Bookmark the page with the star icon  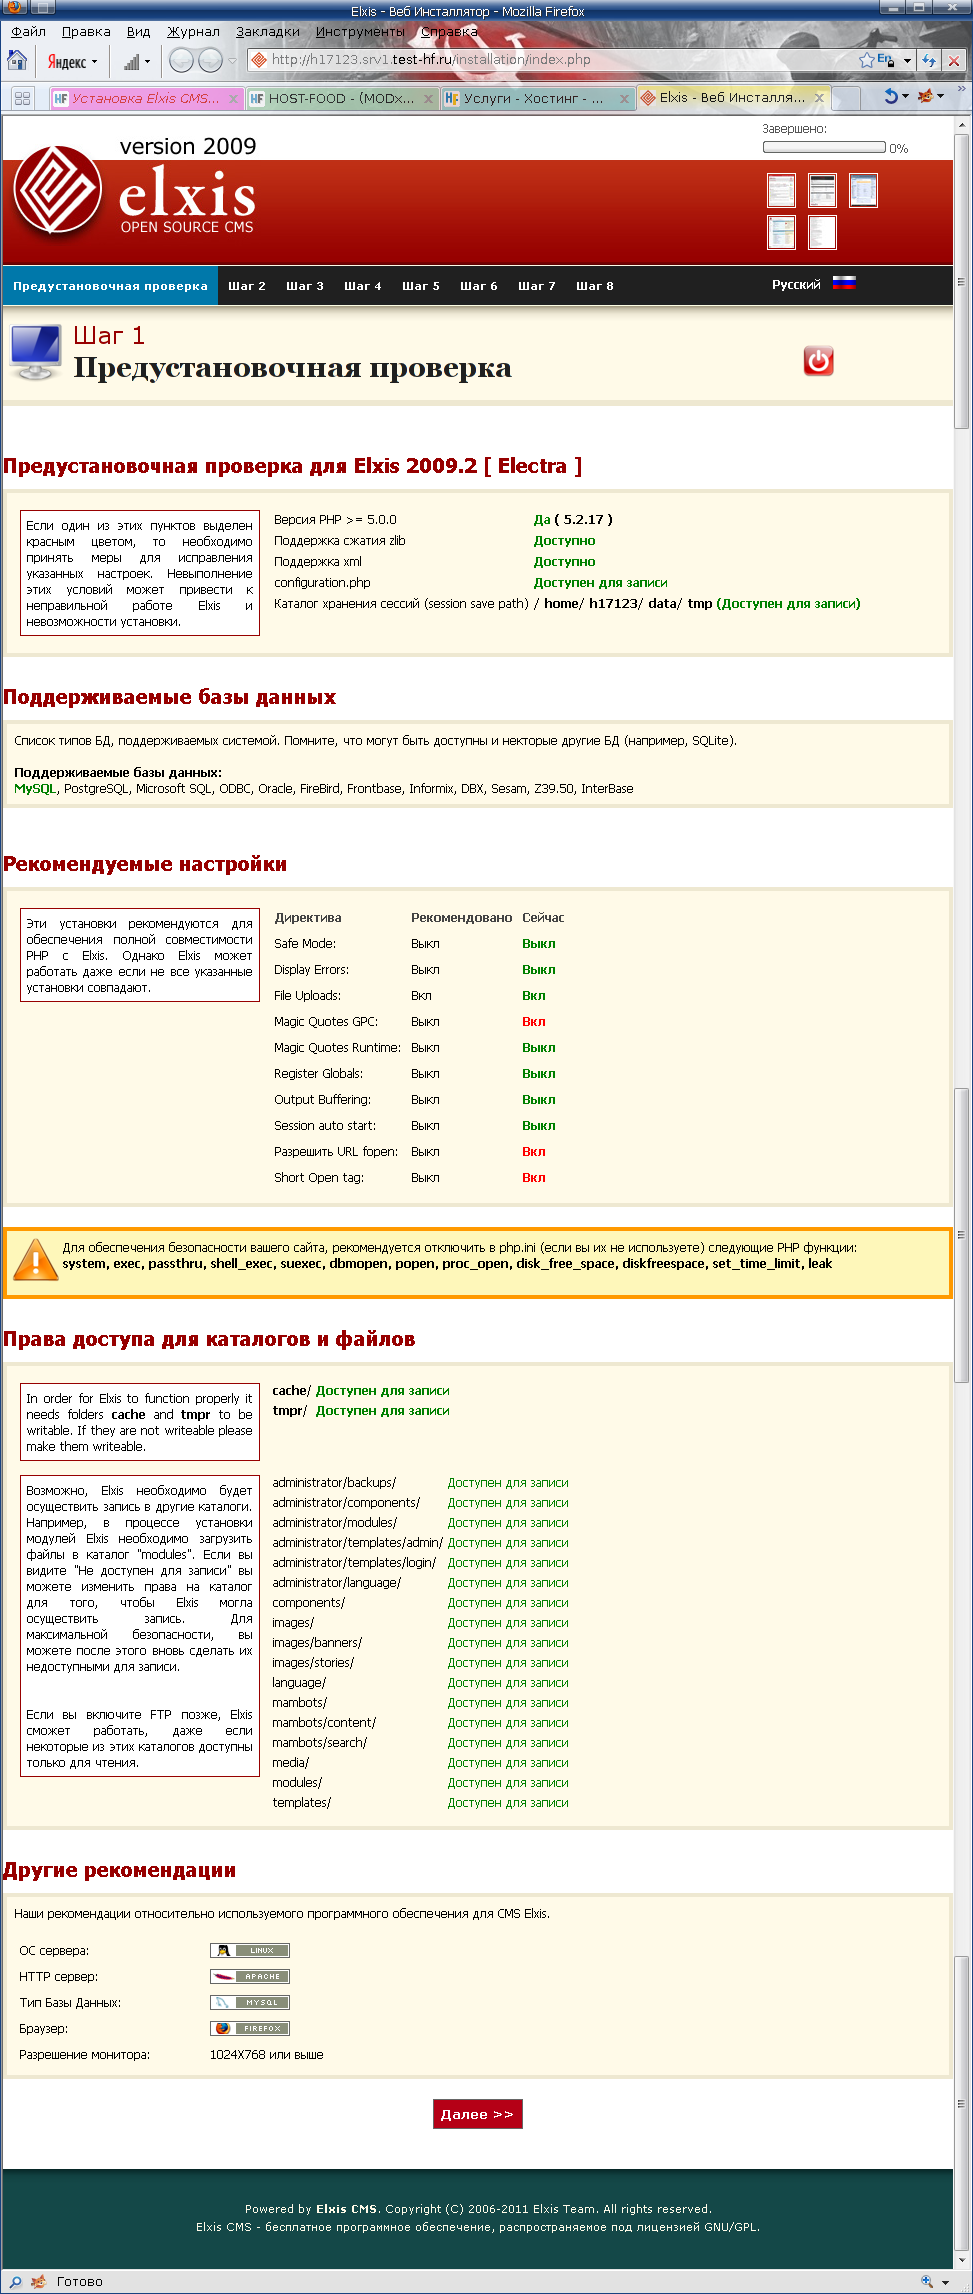point(866,60)
